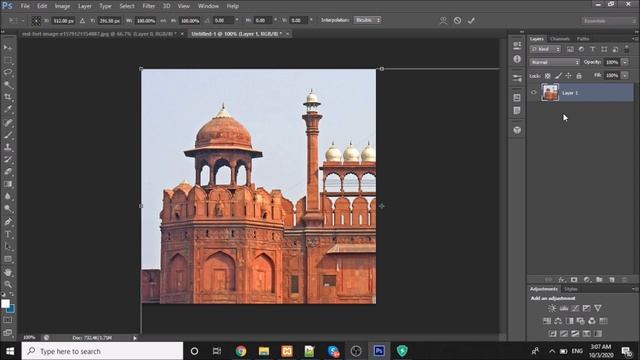
Task: Open the File menu
Action: (25, 6)
